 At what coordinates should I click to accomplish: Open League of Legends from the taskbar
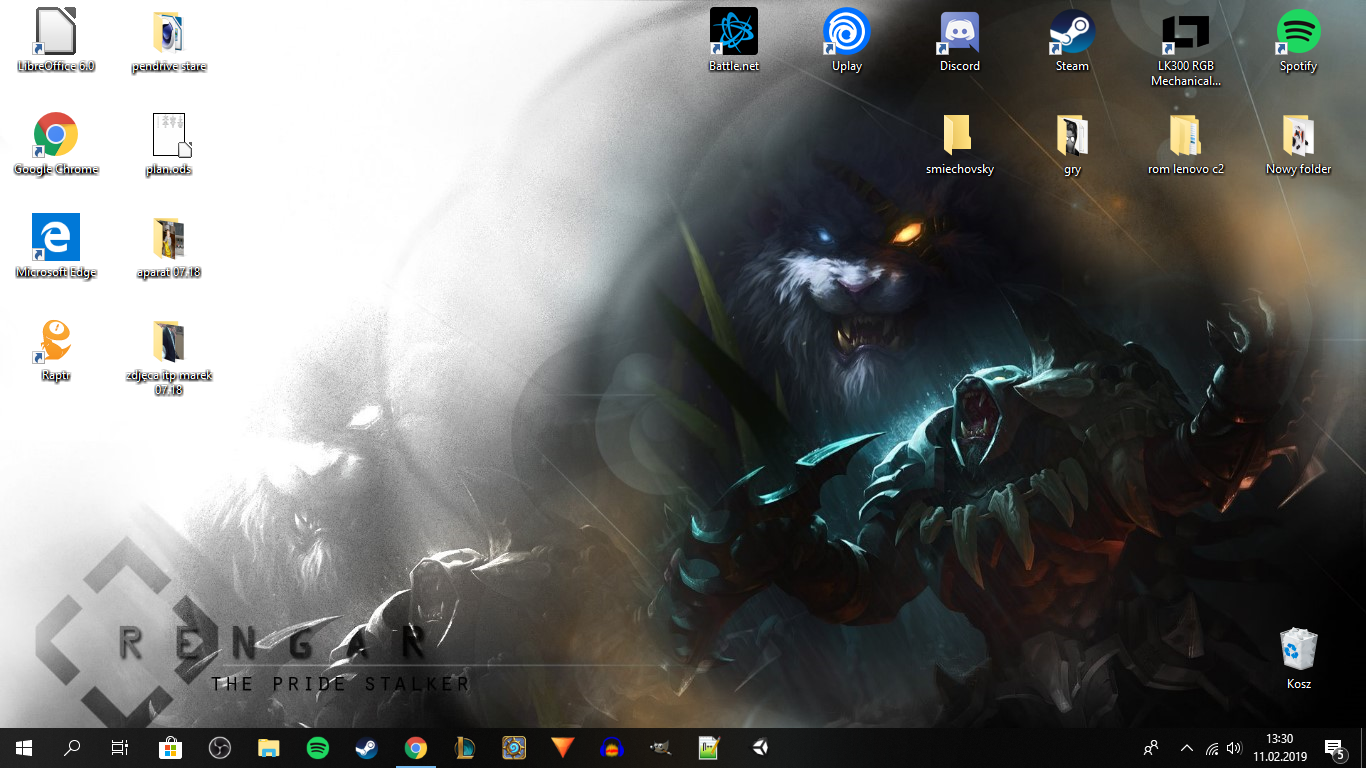pos(465,747)
